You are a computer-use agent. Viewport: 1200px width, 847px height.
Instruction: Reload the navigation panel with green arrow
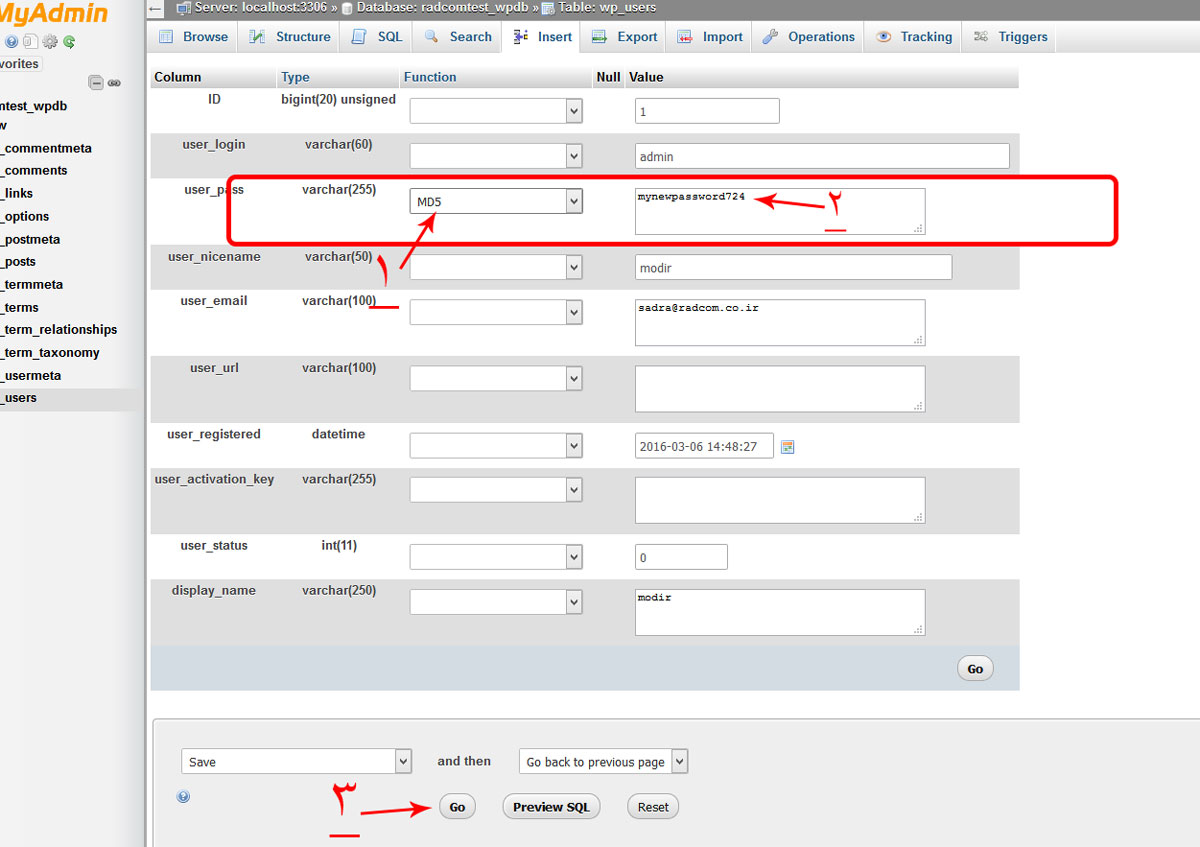69,42
